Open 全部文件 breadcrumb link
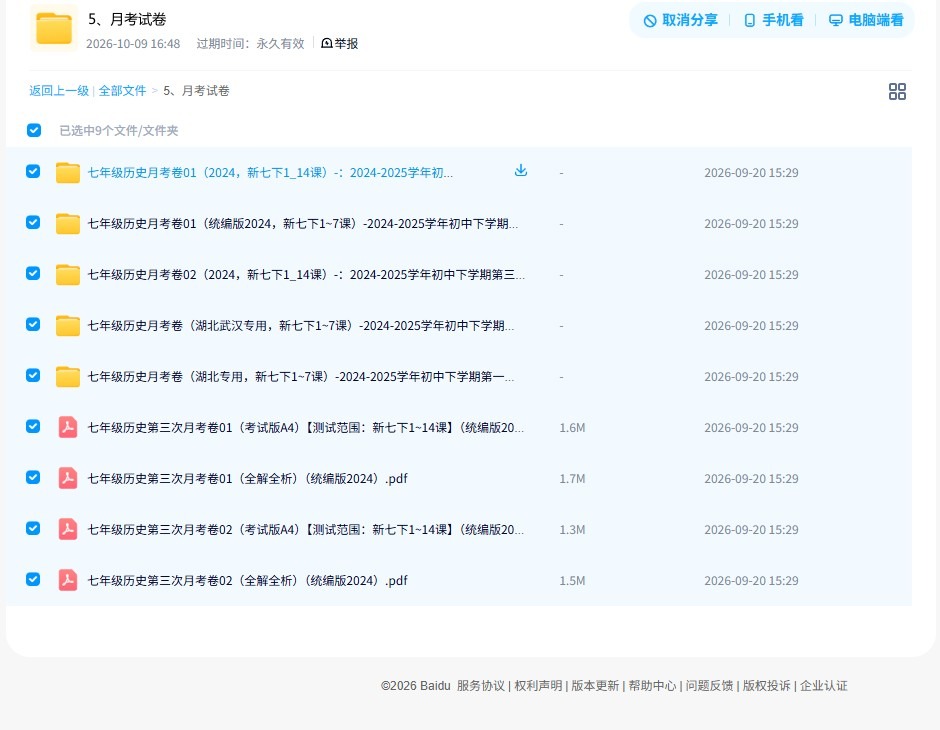940x730 pixels. pos(122,91)
